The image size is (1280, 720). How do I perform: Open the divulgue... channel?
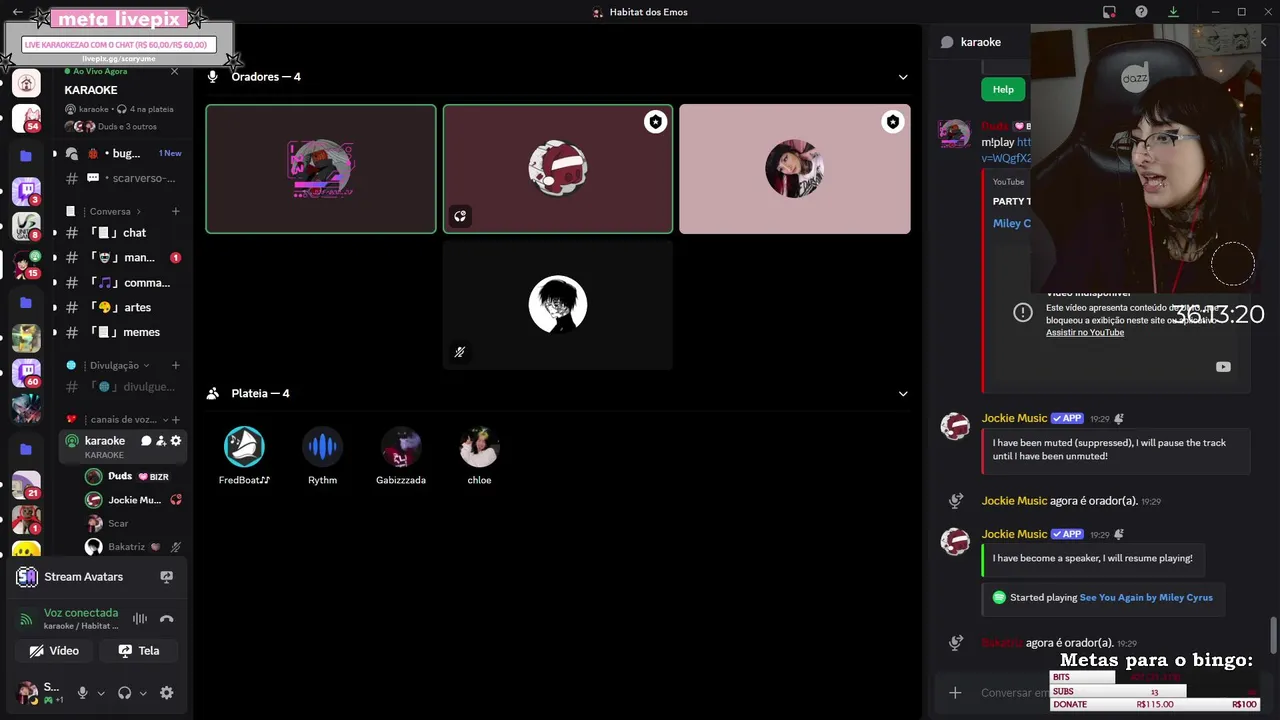click(122, 387)
